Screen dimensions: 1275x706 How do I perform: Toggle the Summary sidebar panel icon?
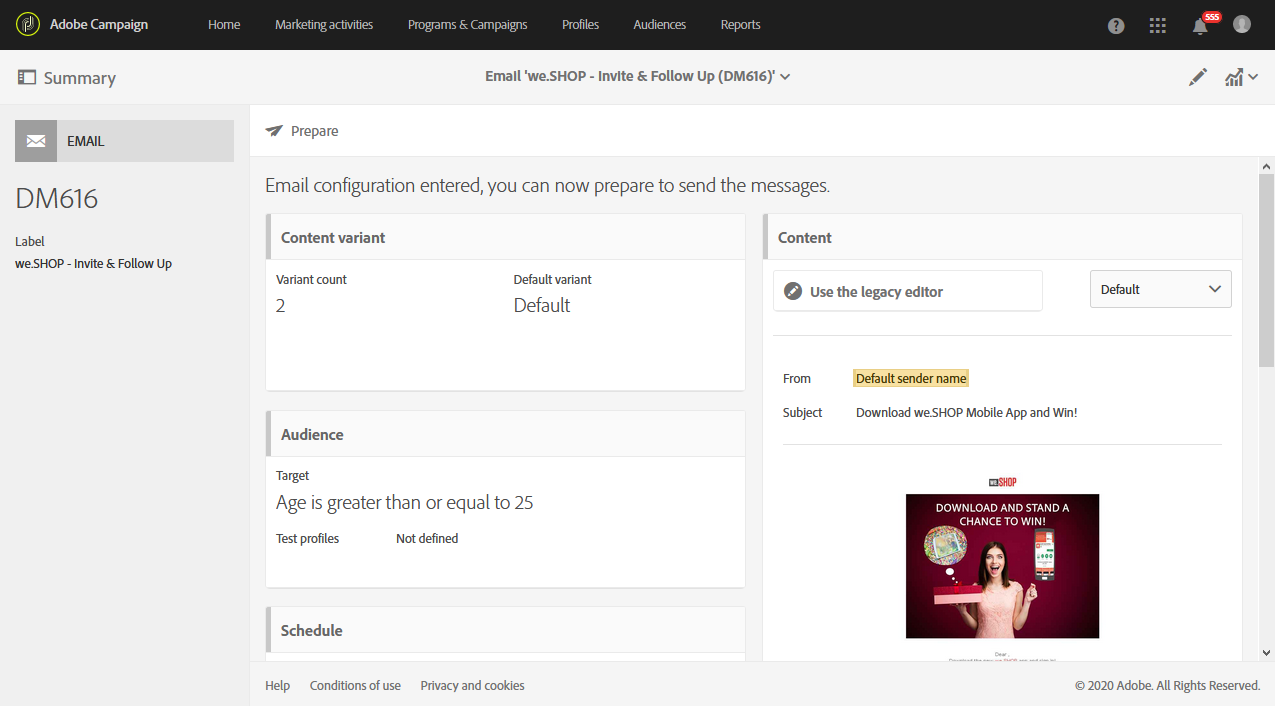[27, 77]
